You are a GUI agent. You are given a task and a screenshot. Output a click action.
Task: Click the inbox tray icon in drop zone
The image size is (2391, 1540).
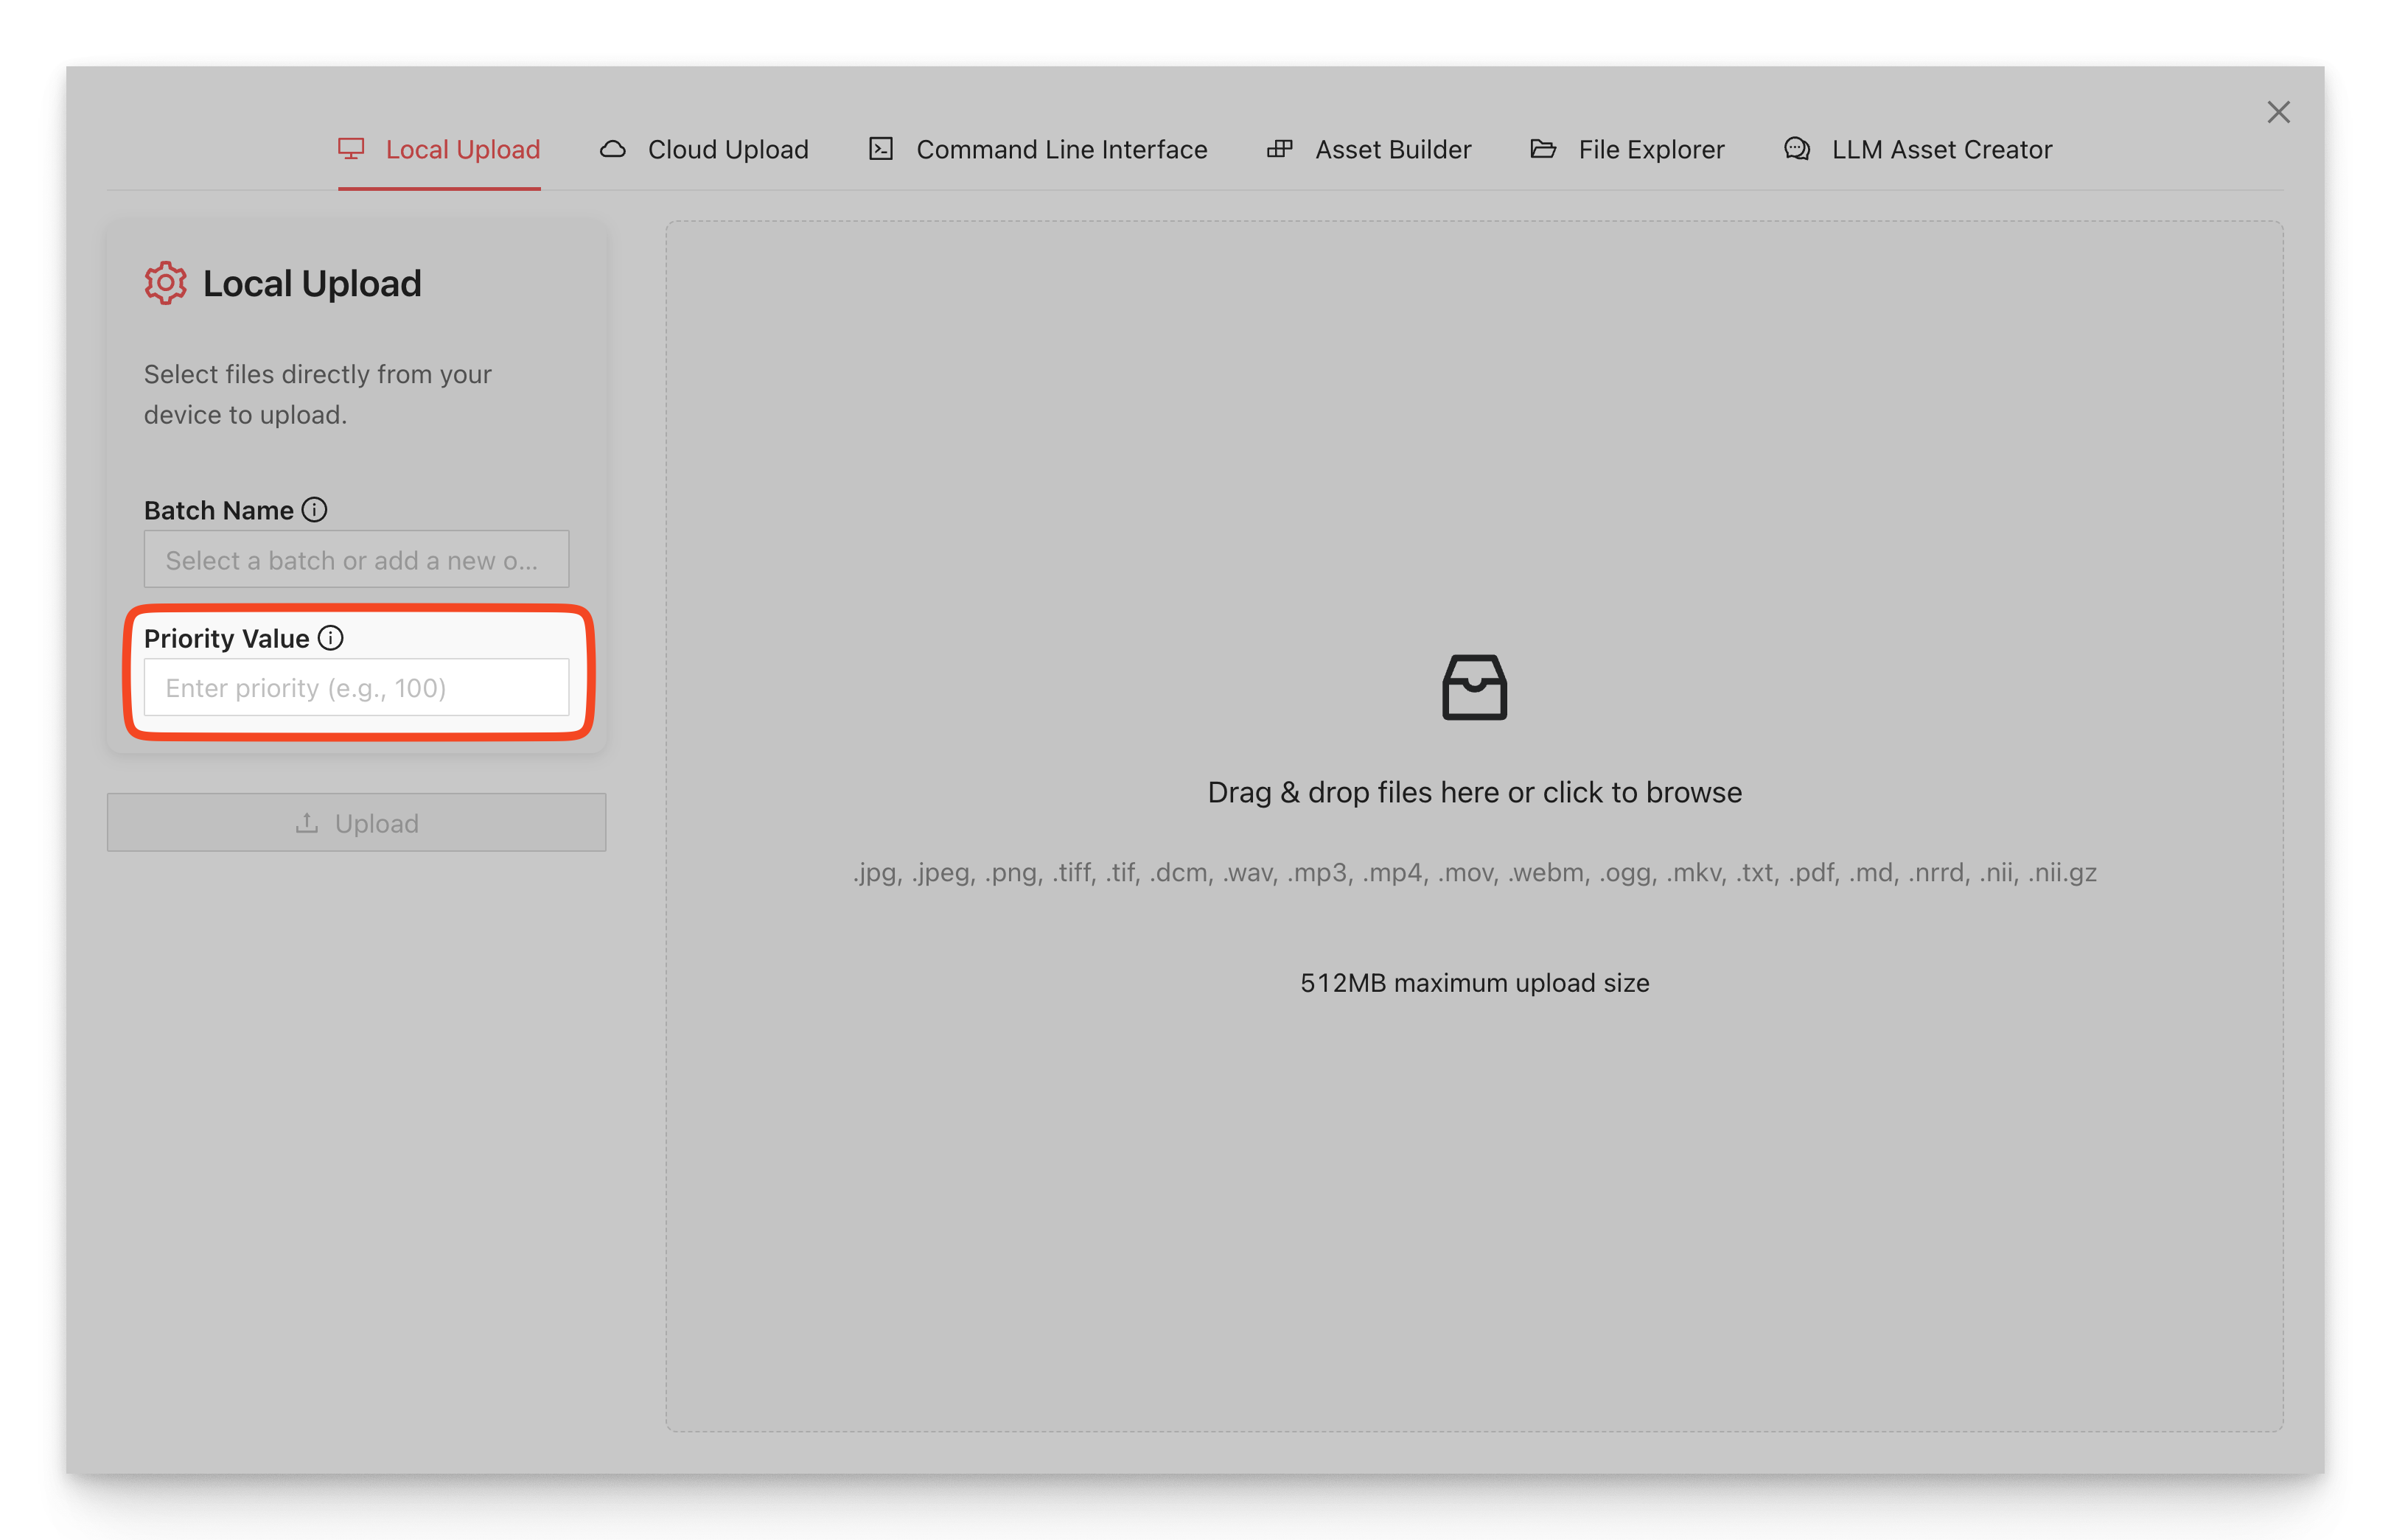[x=1474, y=687]
